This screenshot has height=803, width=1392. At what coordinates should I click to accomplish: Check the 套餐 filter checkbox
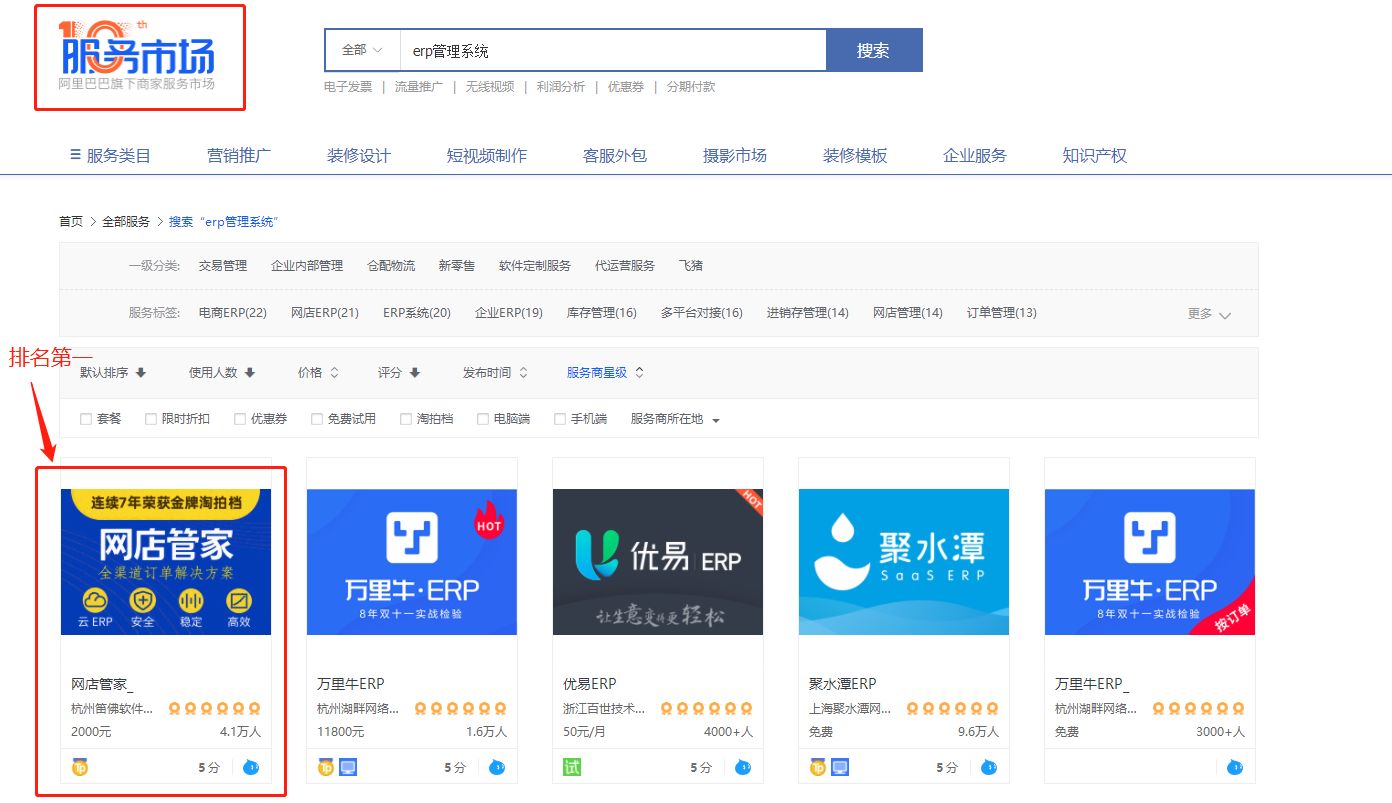point(86,419)
